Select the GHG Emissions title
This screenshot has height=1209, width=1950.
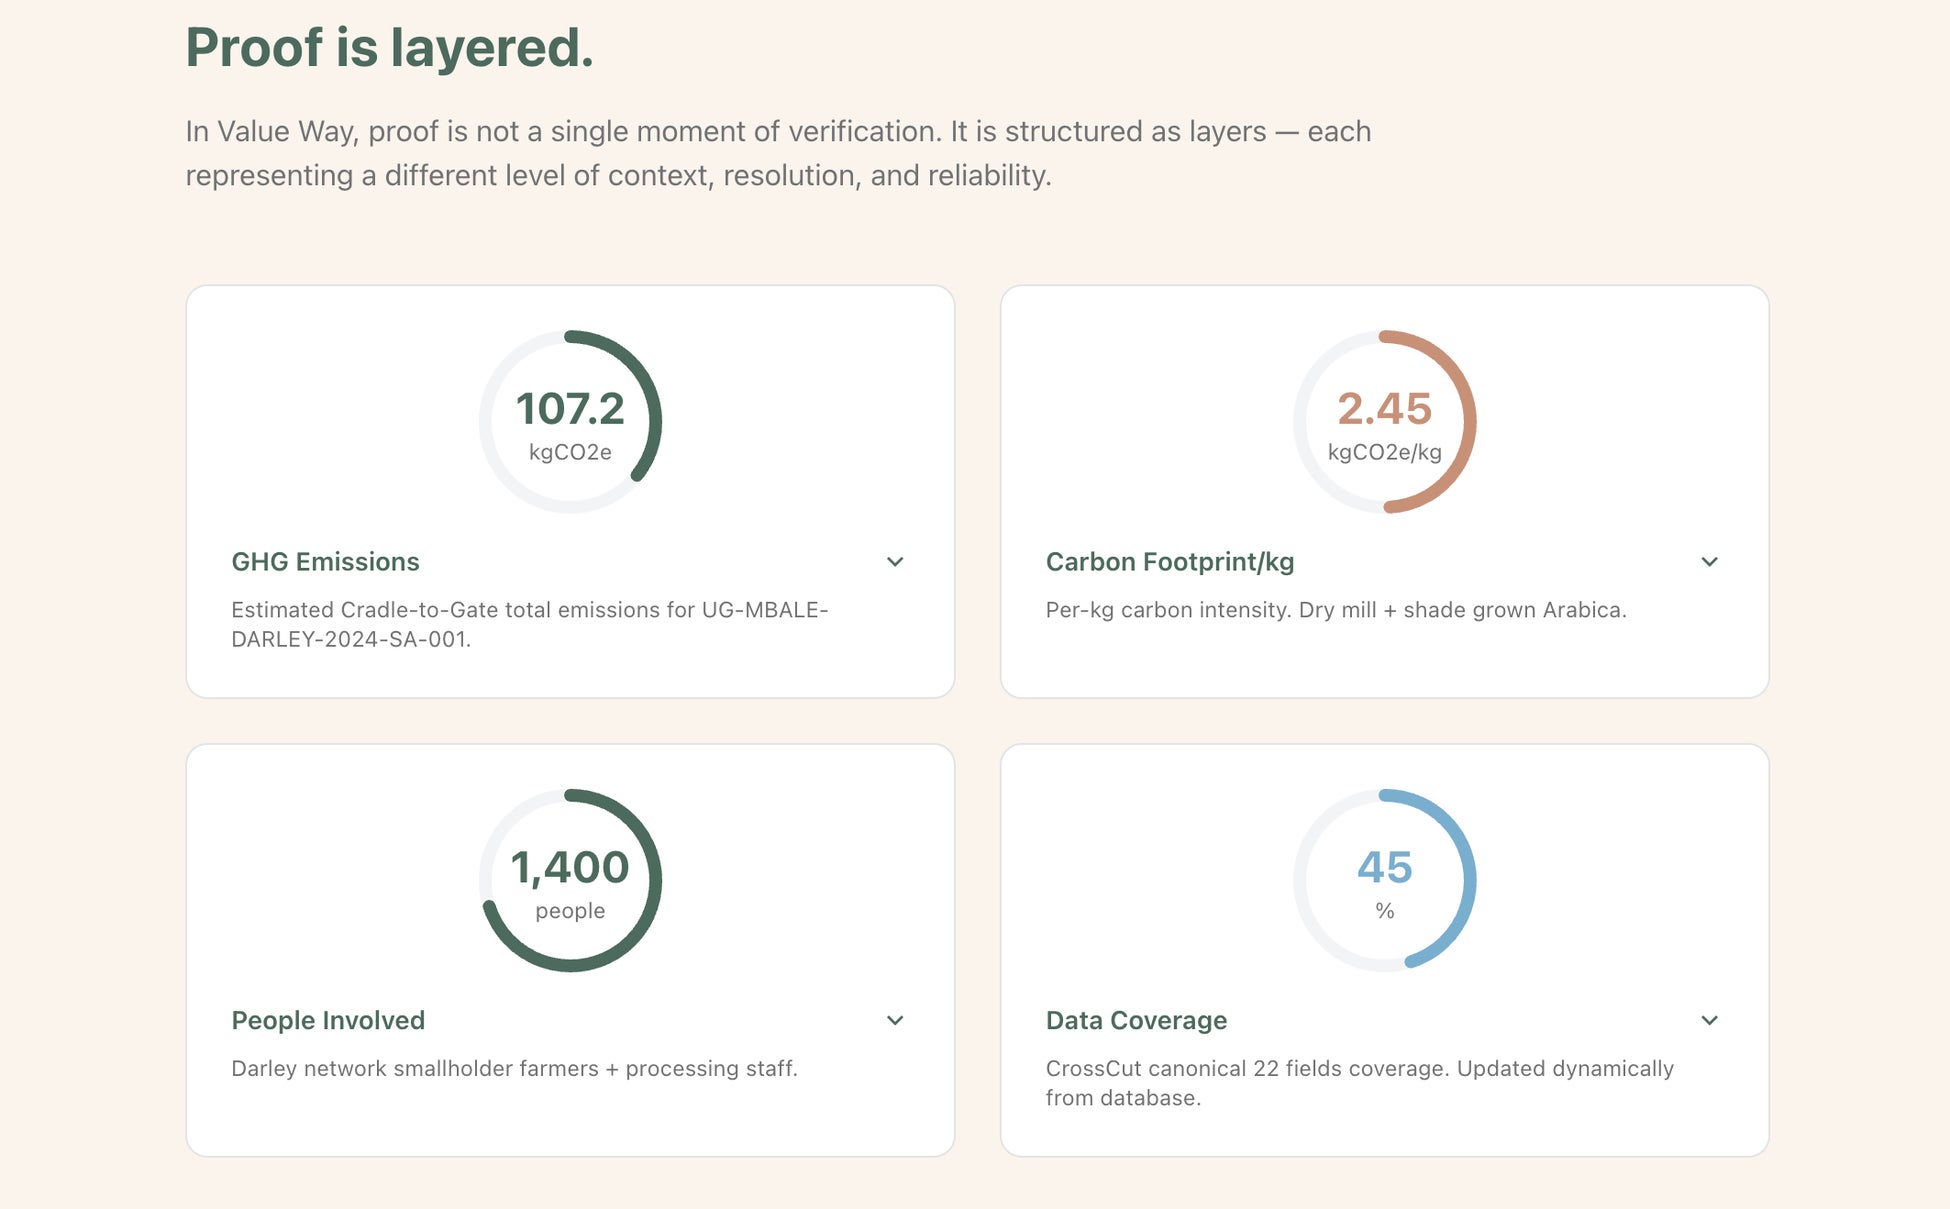pyautogui.click(x=325, y=562)
